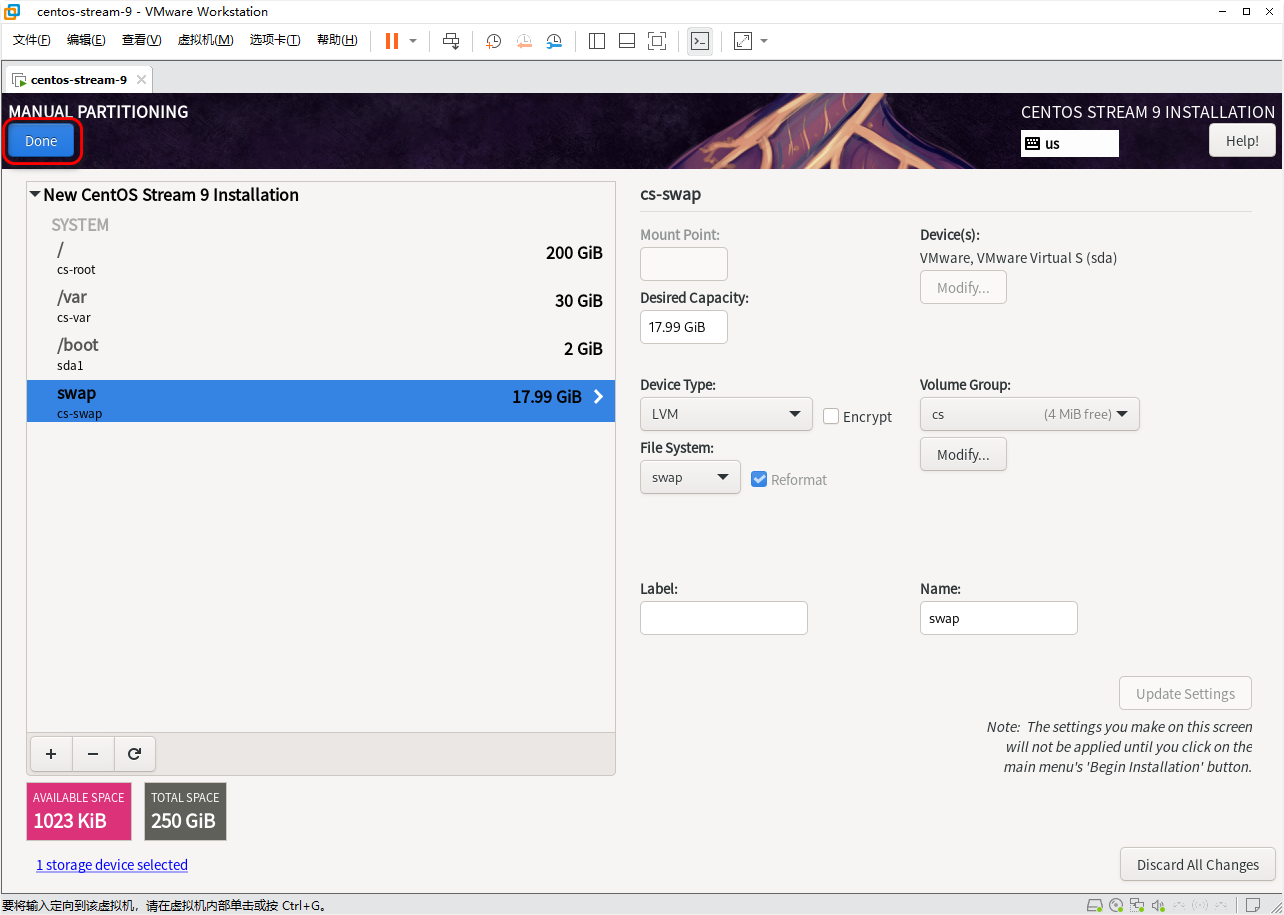Open snapshot manager using the clock-wrench icon

click(x=554, y=41)
